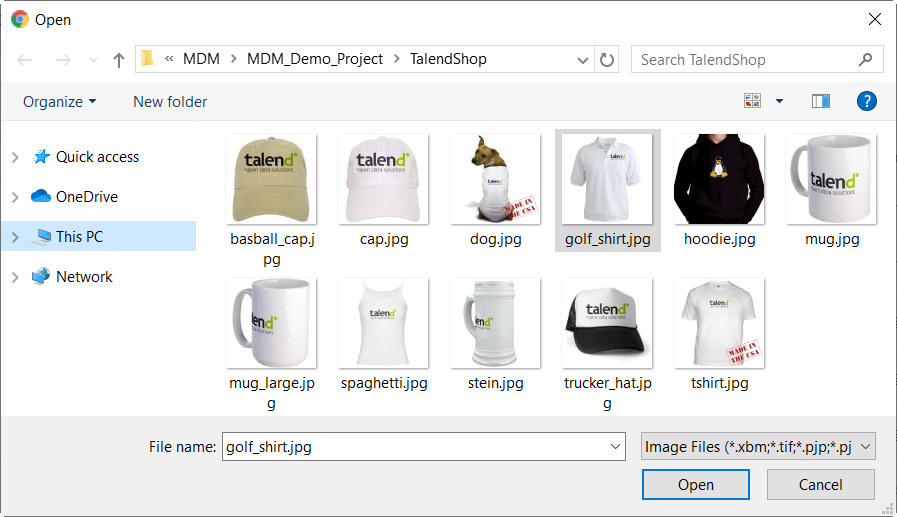Open view options dropdown arrow

779,101
